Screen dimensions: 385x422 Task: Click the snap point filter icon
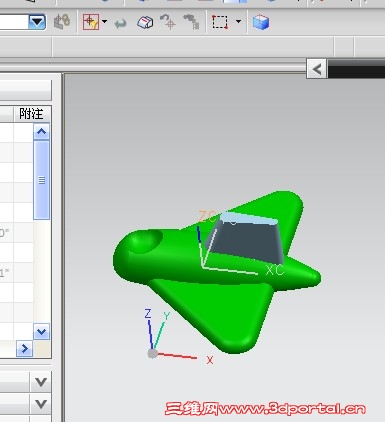tap(91, 22)
